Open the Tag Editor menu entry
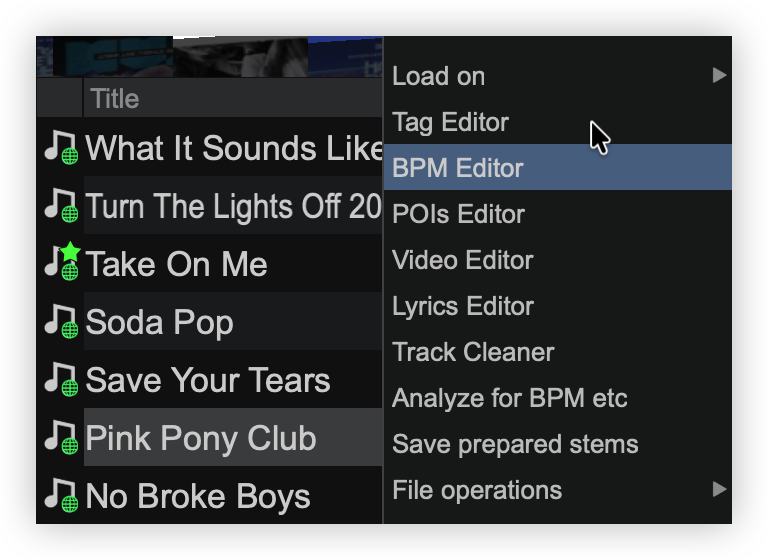Image resolution: width=768 pixels, height=560 pixels. 450,122
